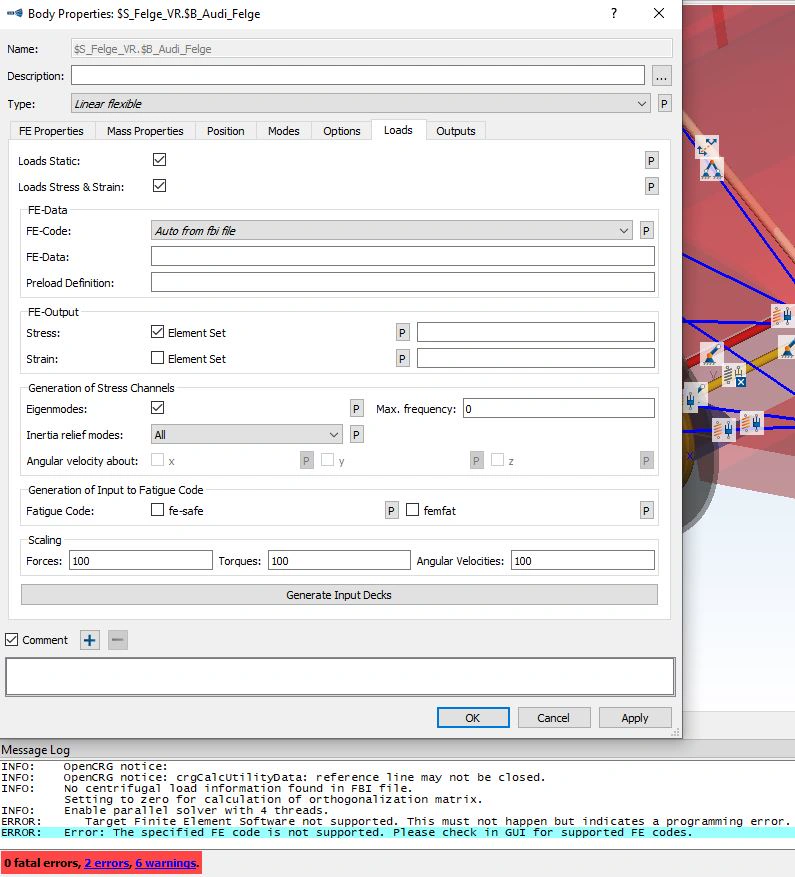Click P button beside fe-safe
The height and width of the screenshot is (877, 795).
click(x=392, y=510)
